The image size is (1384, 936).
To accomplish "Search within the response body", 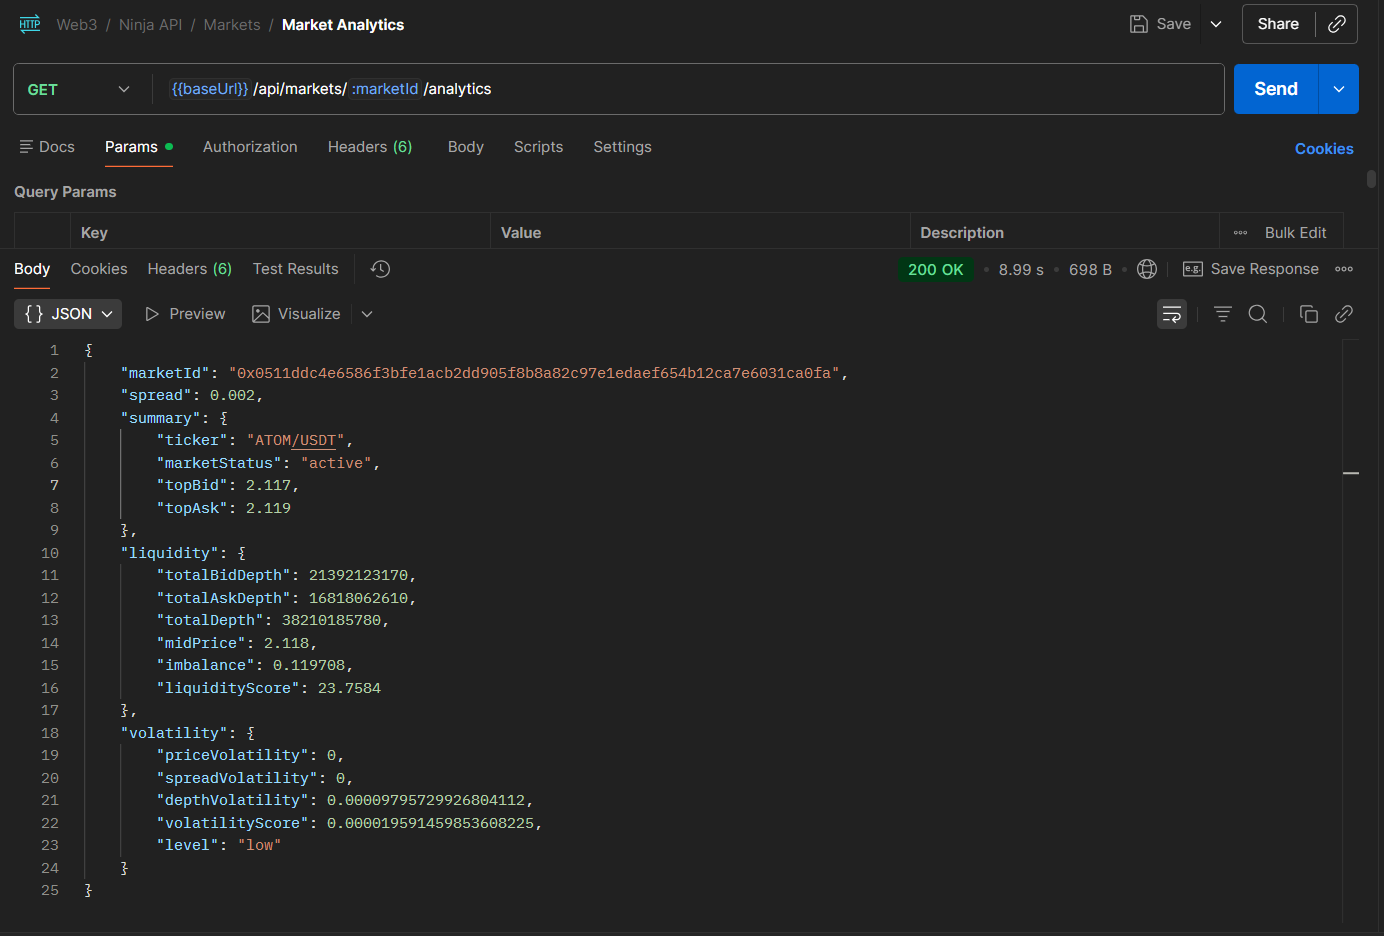I will [1258, 314].
